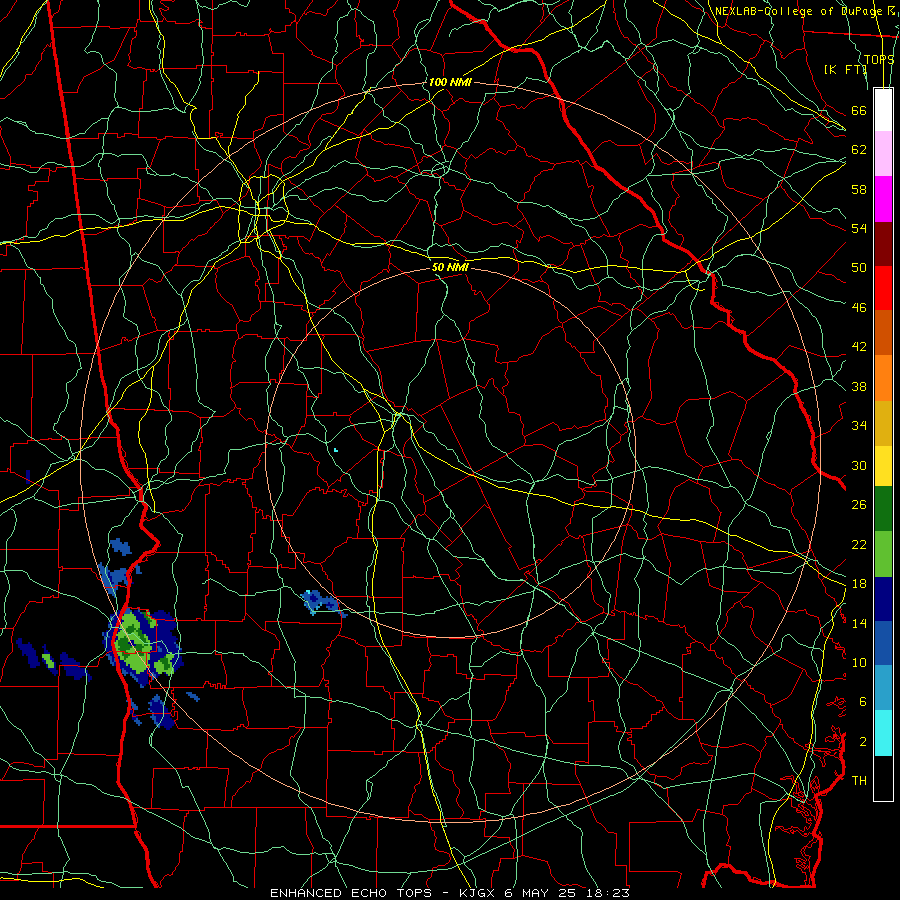
Task: Click the tiny cyan echo pixel near map center
Action: coord(336,450)
